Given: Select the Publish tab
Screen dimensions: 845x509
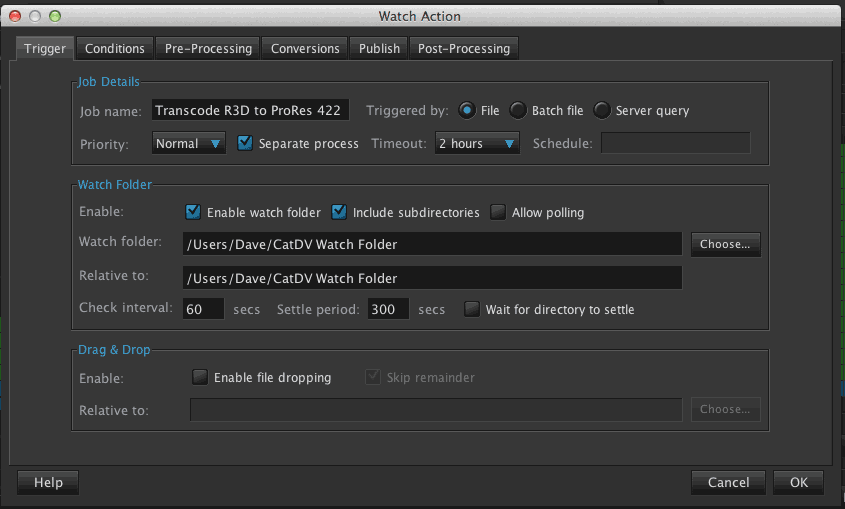Looking at the screenshot, I should [379, 48].
